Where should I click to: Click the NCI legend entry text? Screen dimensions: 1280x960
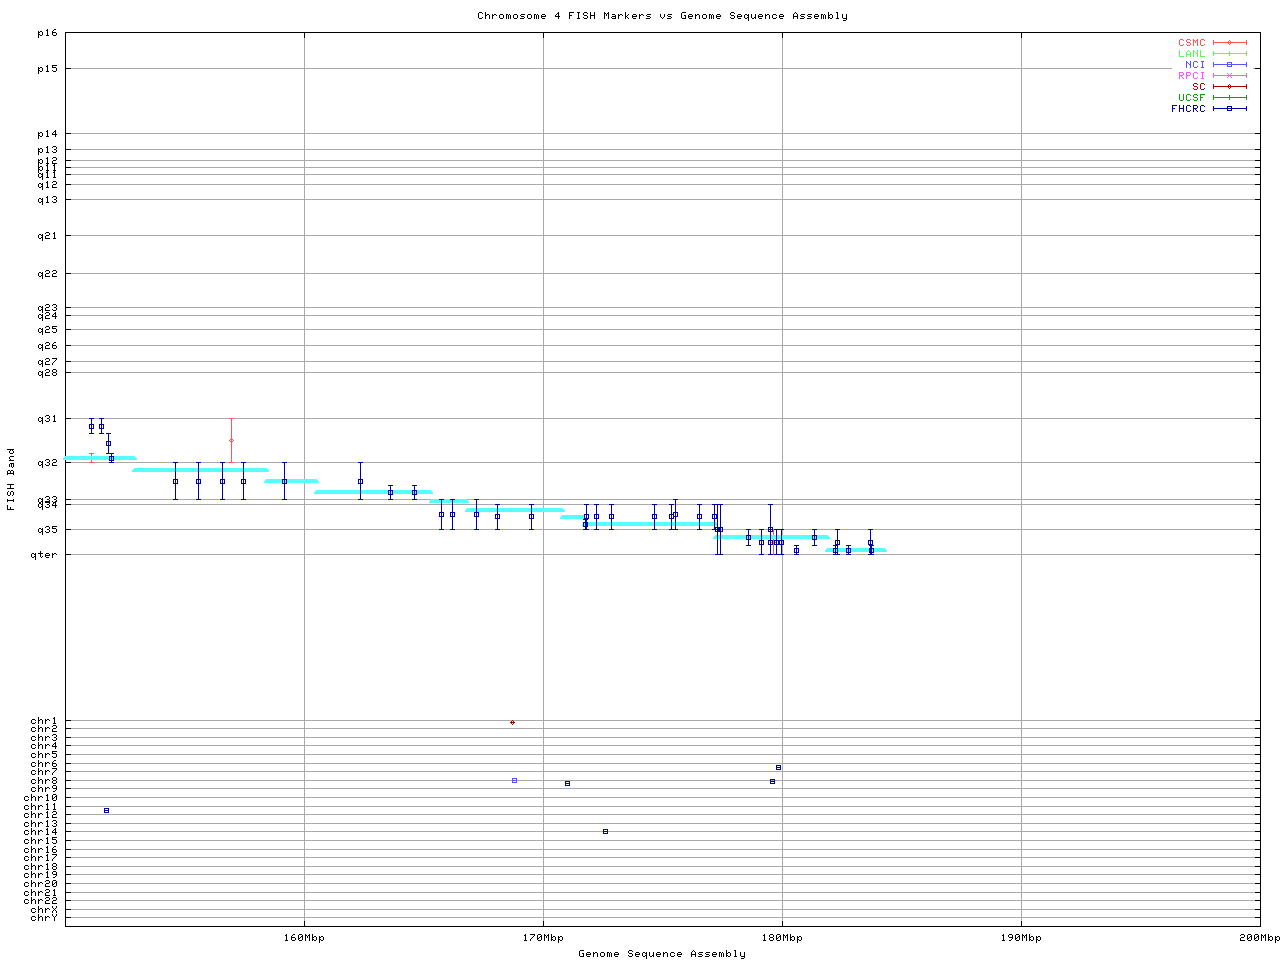pos(1194,65)
